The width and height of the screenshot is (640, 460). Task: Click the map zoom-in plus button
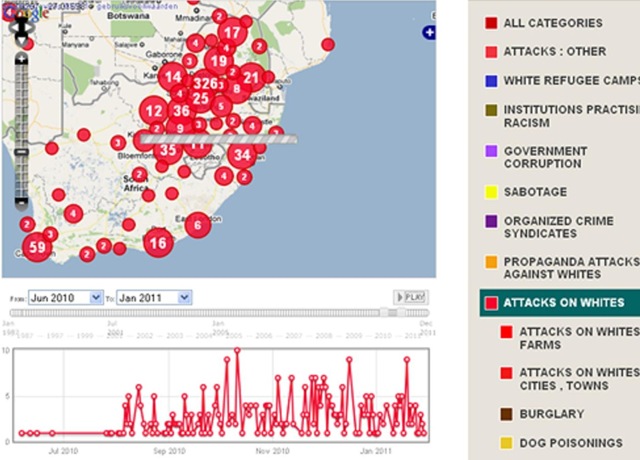22,60
